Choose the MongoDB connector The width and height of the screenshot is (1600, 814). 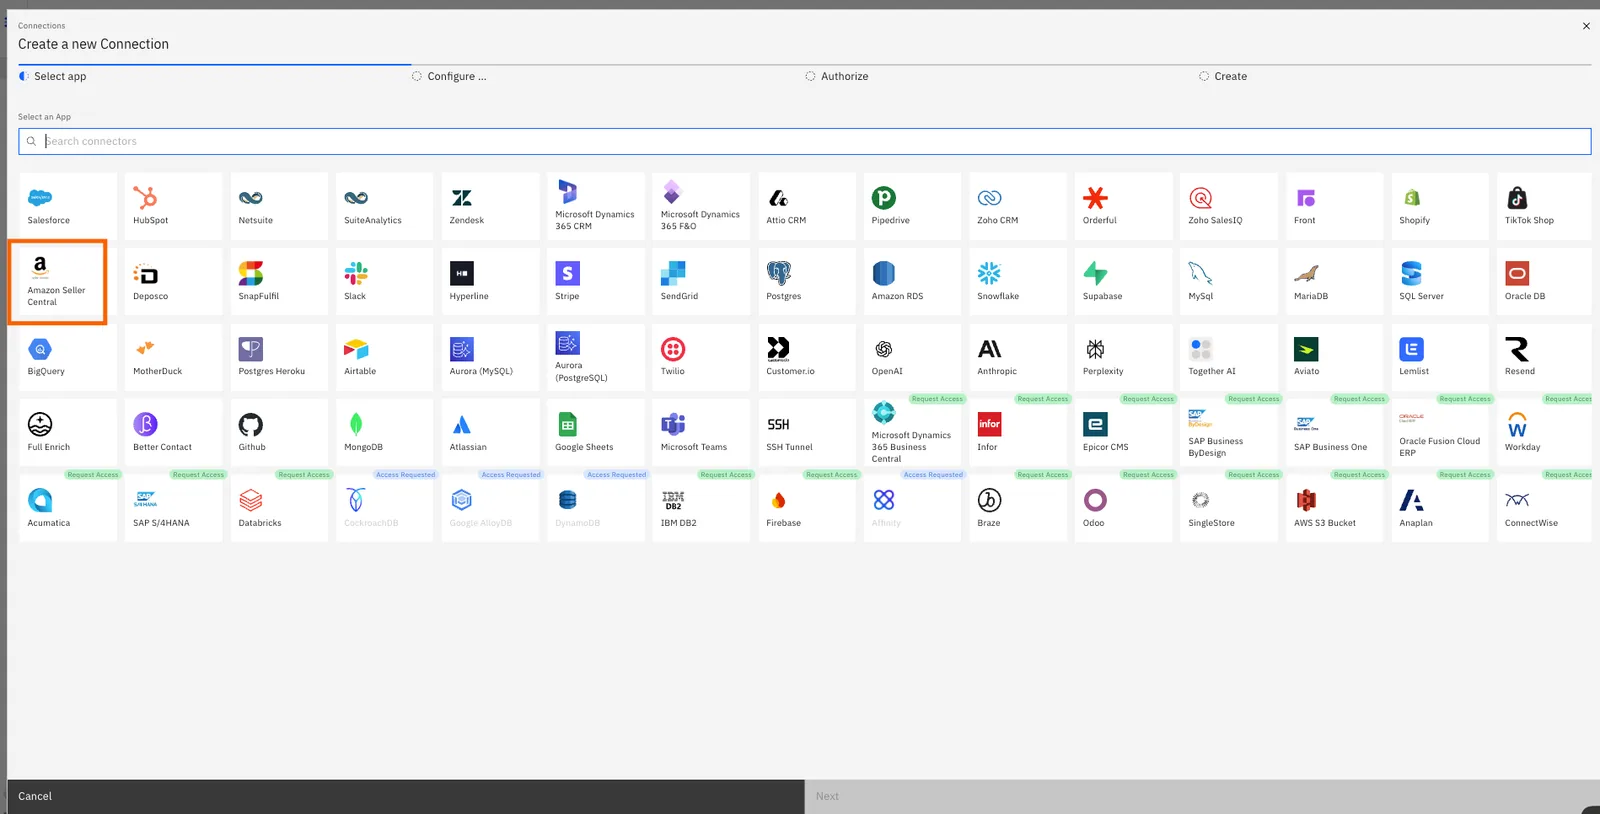point(384,433)
